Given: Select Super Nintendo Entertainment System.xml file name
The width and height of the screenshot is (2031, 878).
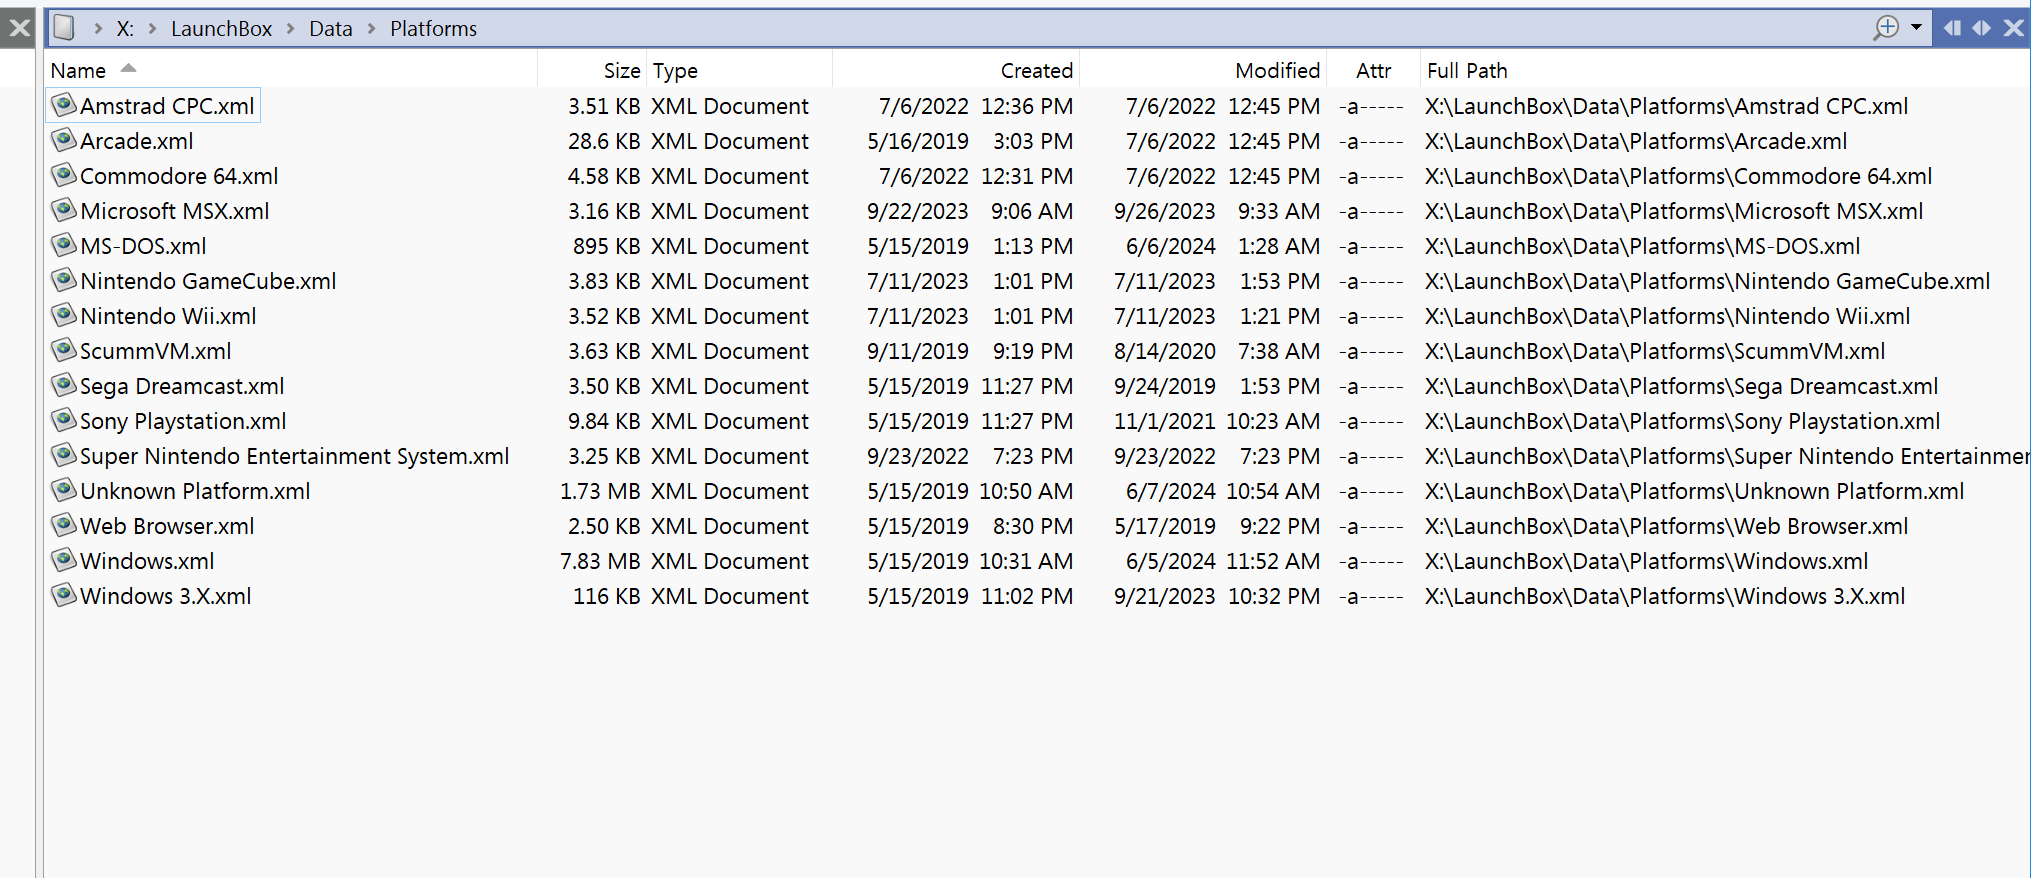Looking at the screenshot, I should pos(295,456).
